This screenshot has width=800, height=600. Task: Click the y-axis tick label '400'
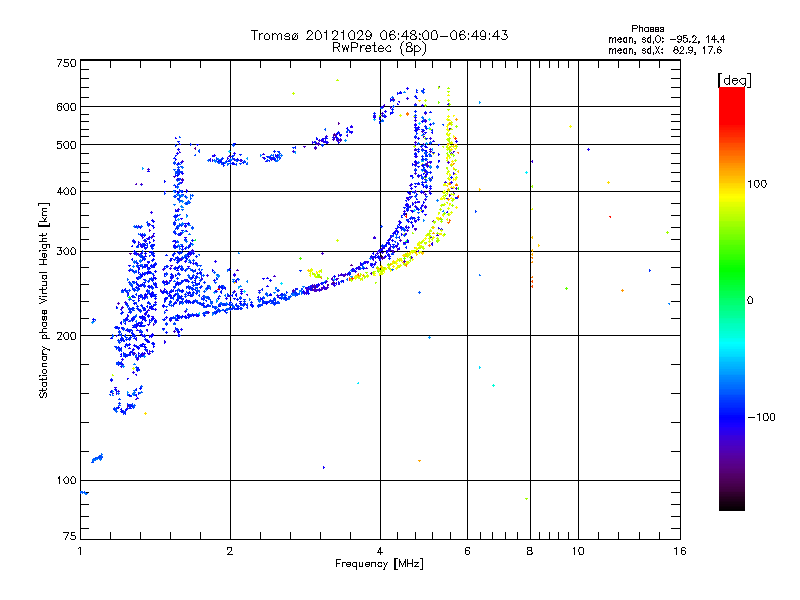66,191
